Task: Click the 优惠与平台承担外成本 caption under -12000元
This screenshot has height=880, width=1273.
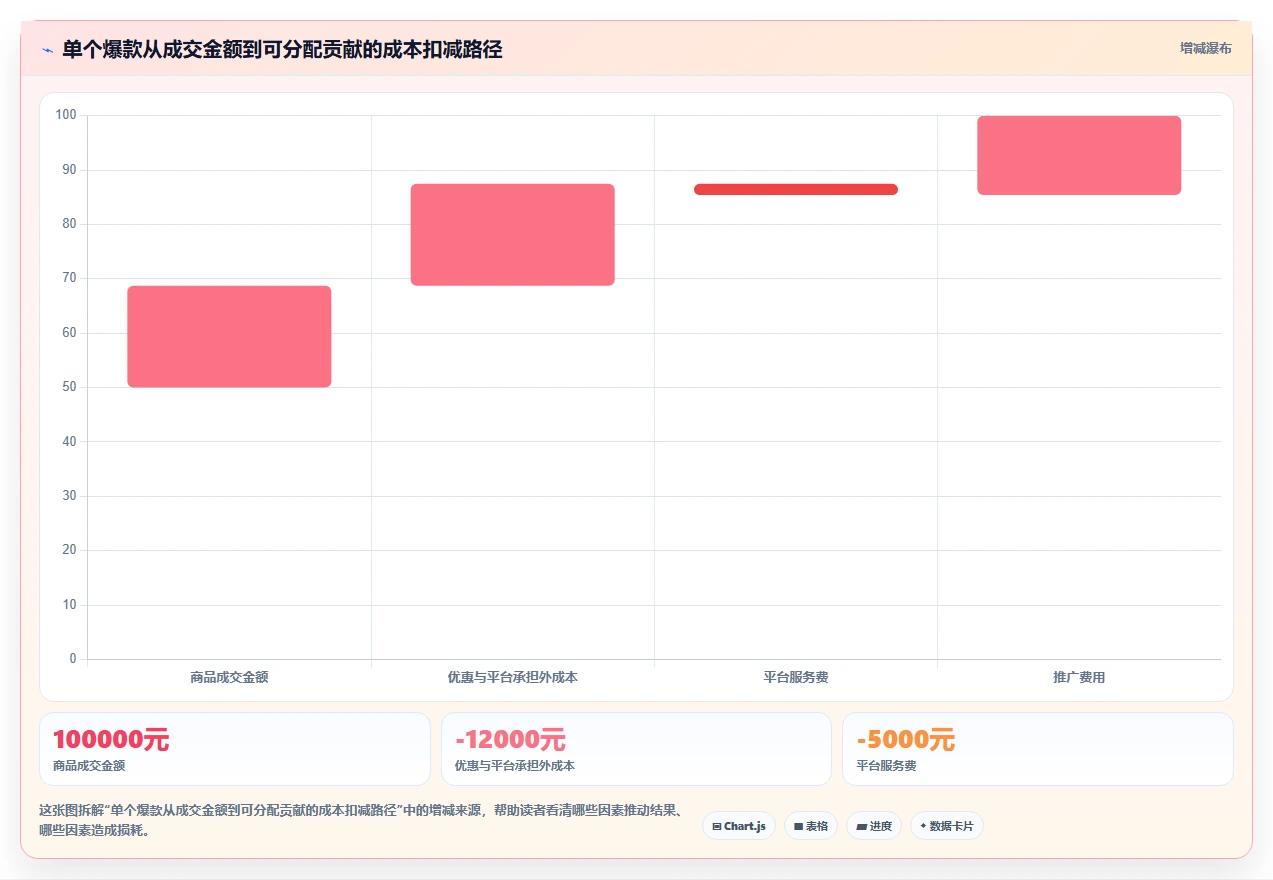Action: (x=515, y=766)
